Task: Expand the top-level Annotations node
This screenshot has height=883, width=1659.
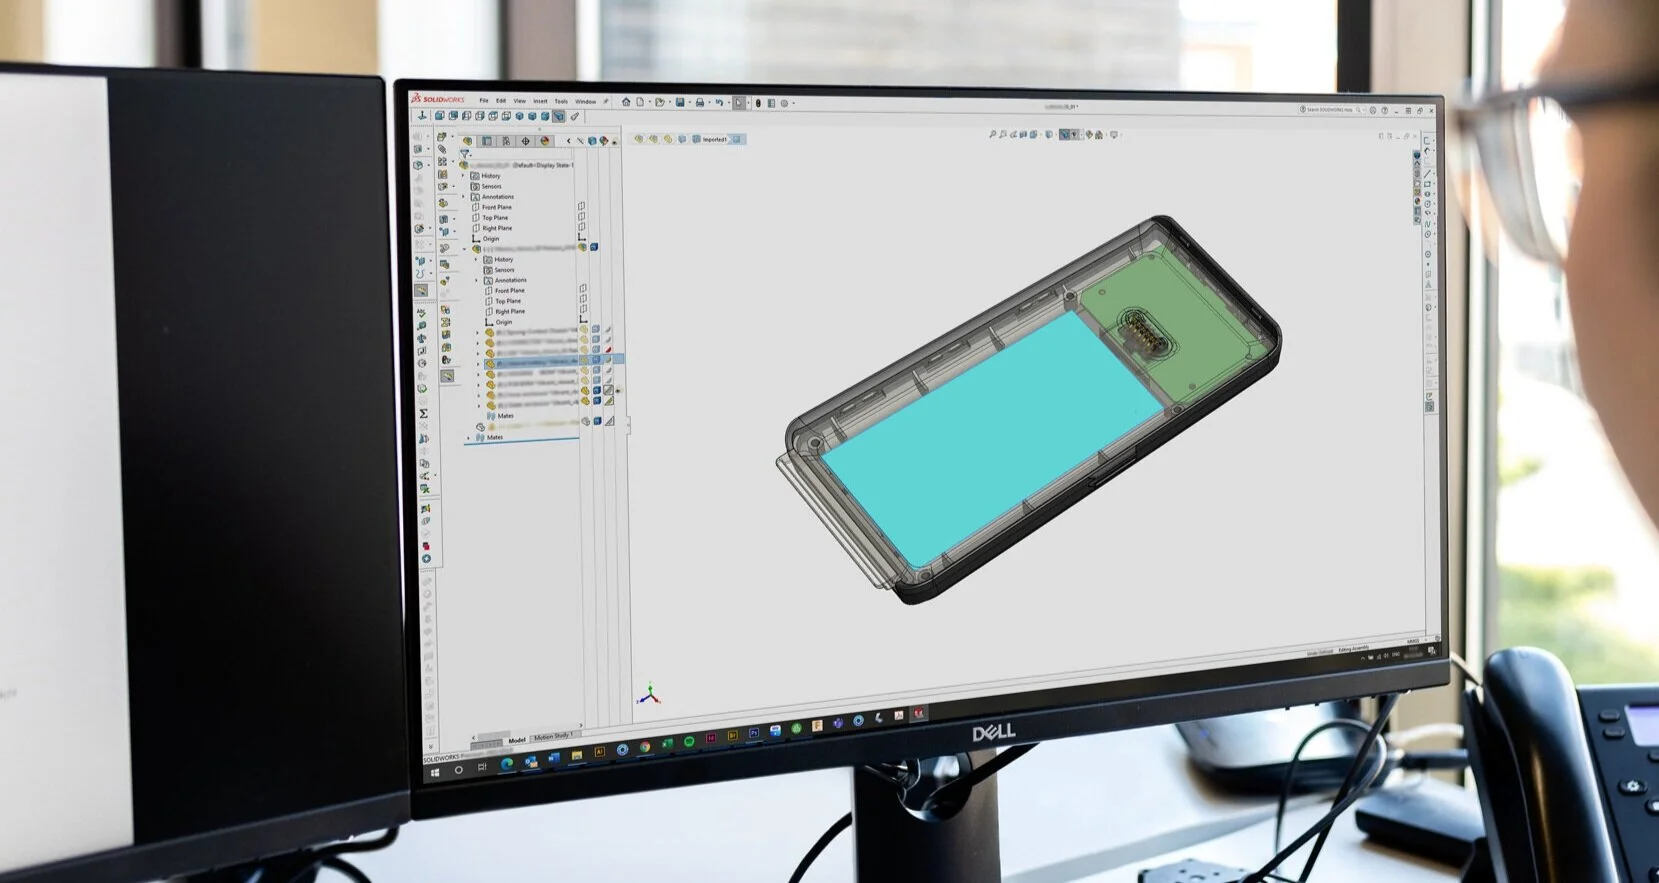Action: 463,197
